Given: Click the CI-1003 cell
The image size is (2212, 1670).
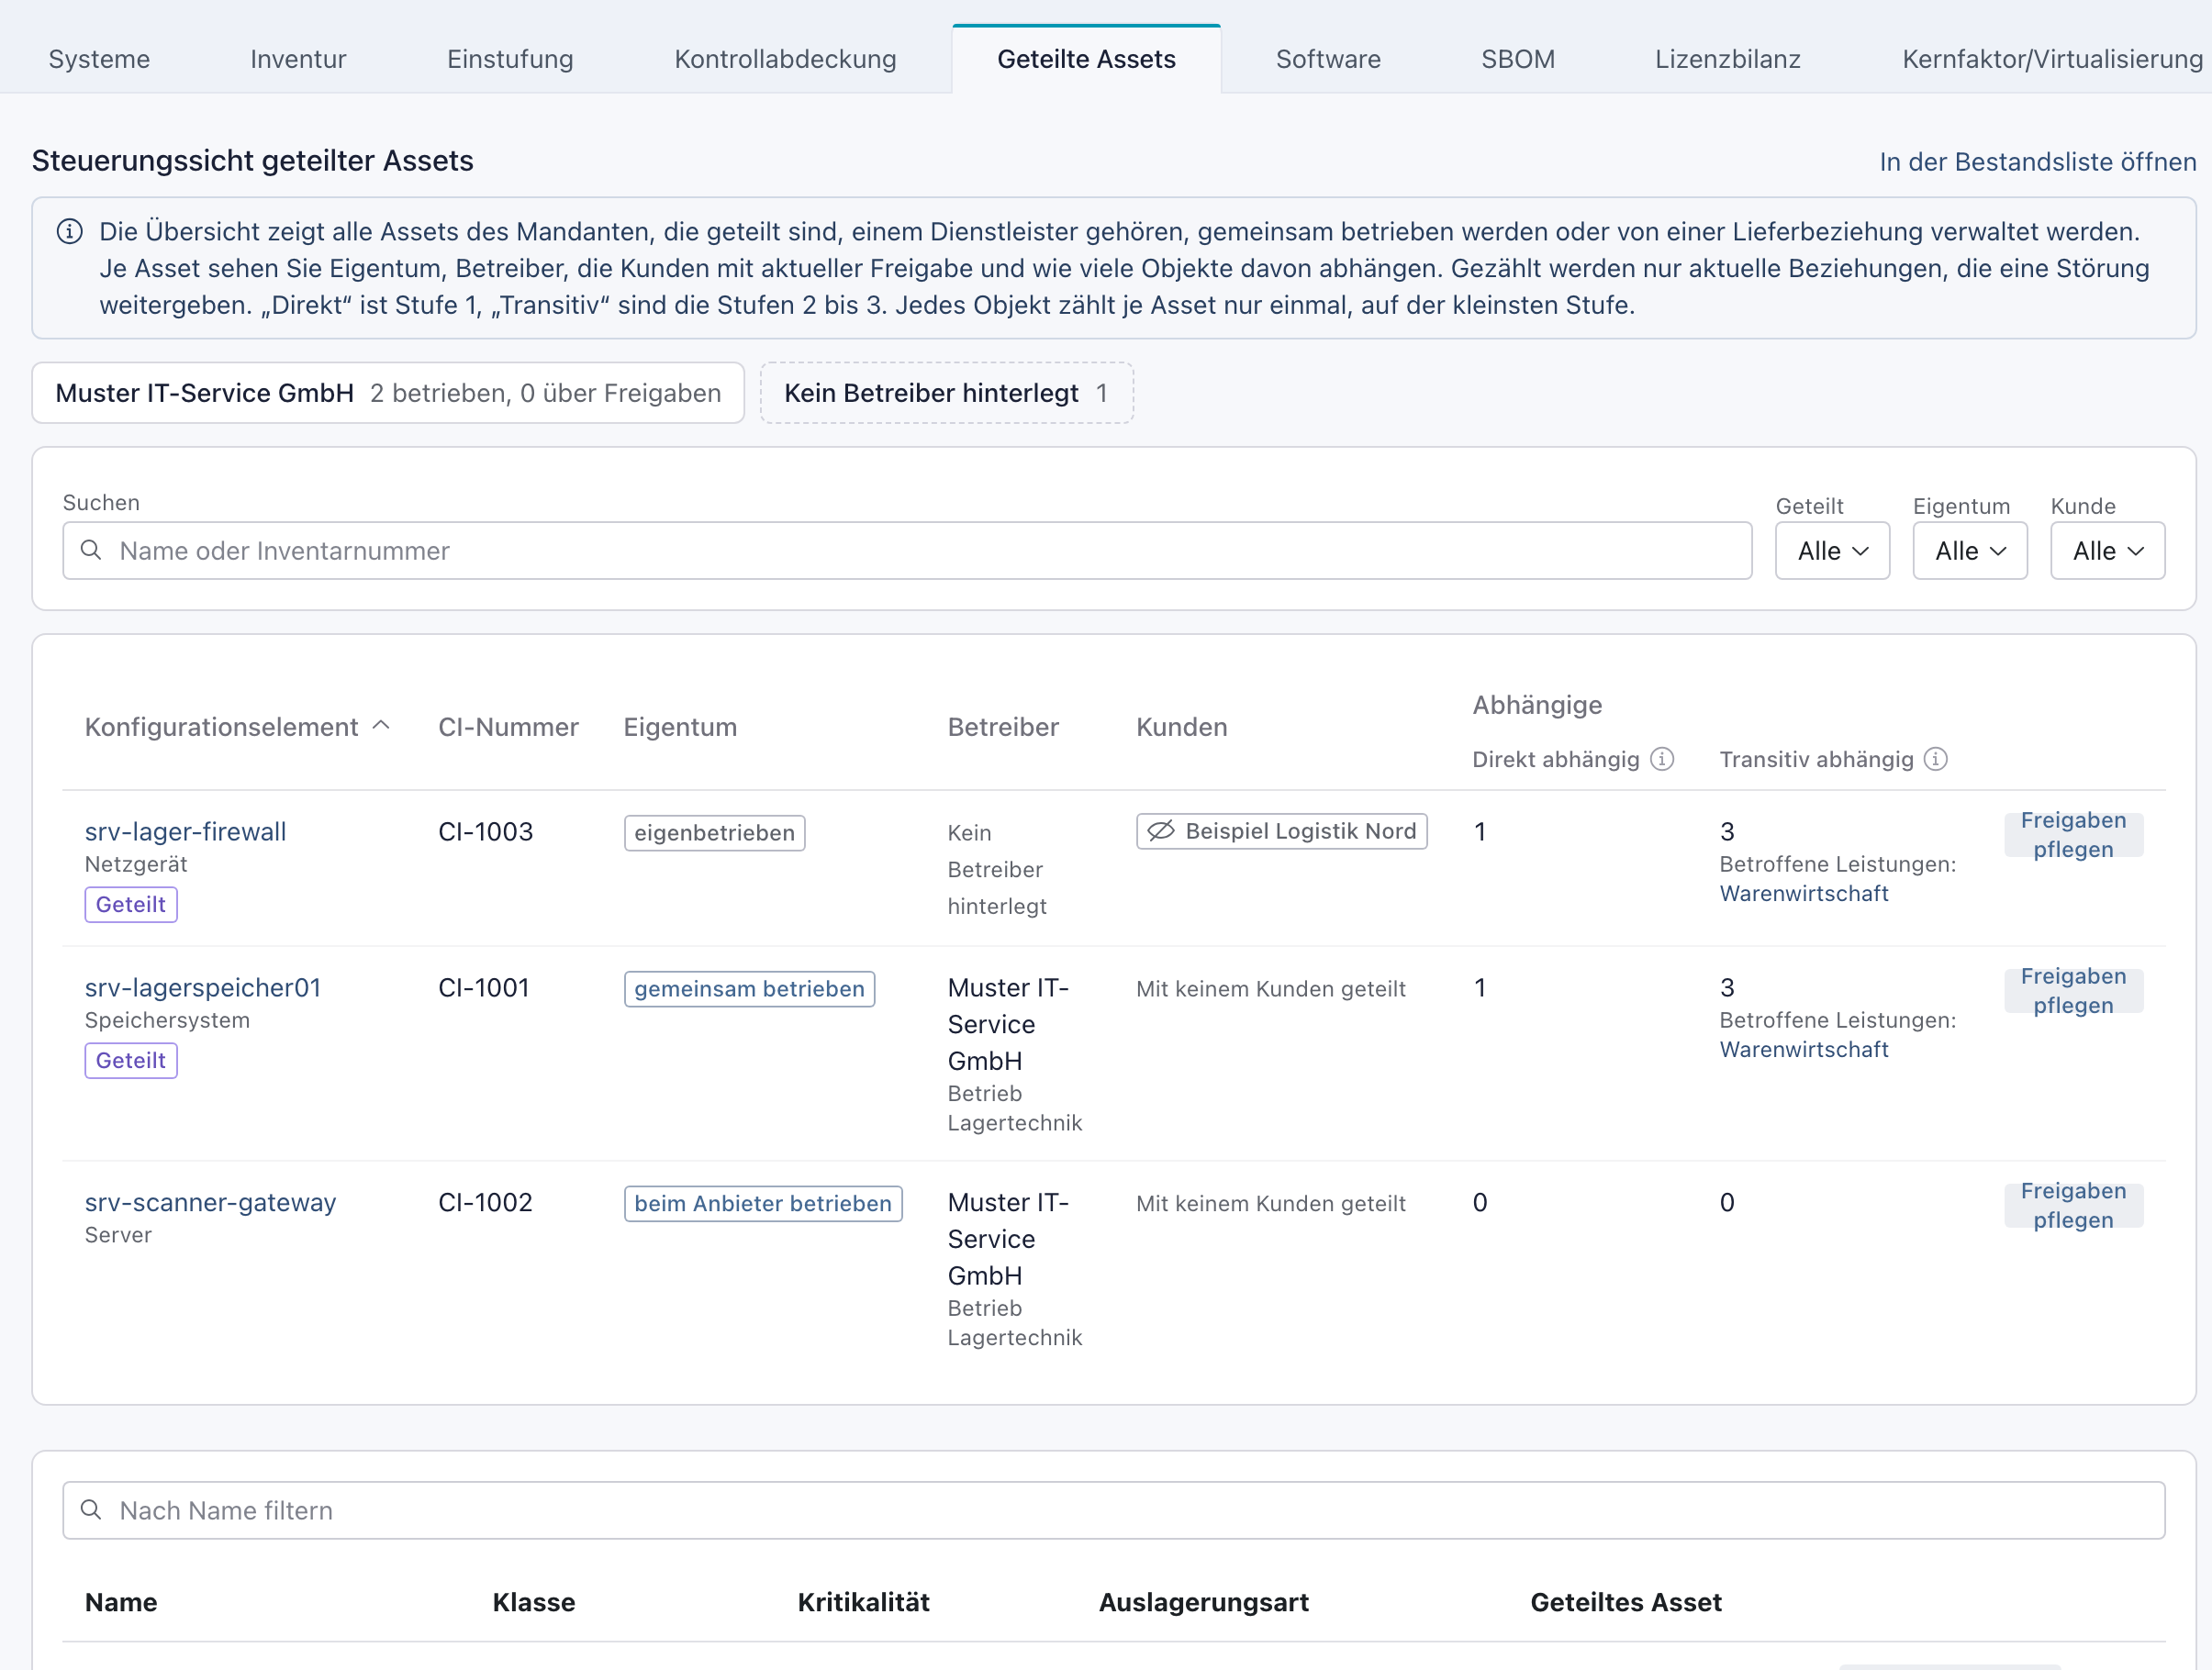Looking at the screenshot, I should [x=485, y=831].
